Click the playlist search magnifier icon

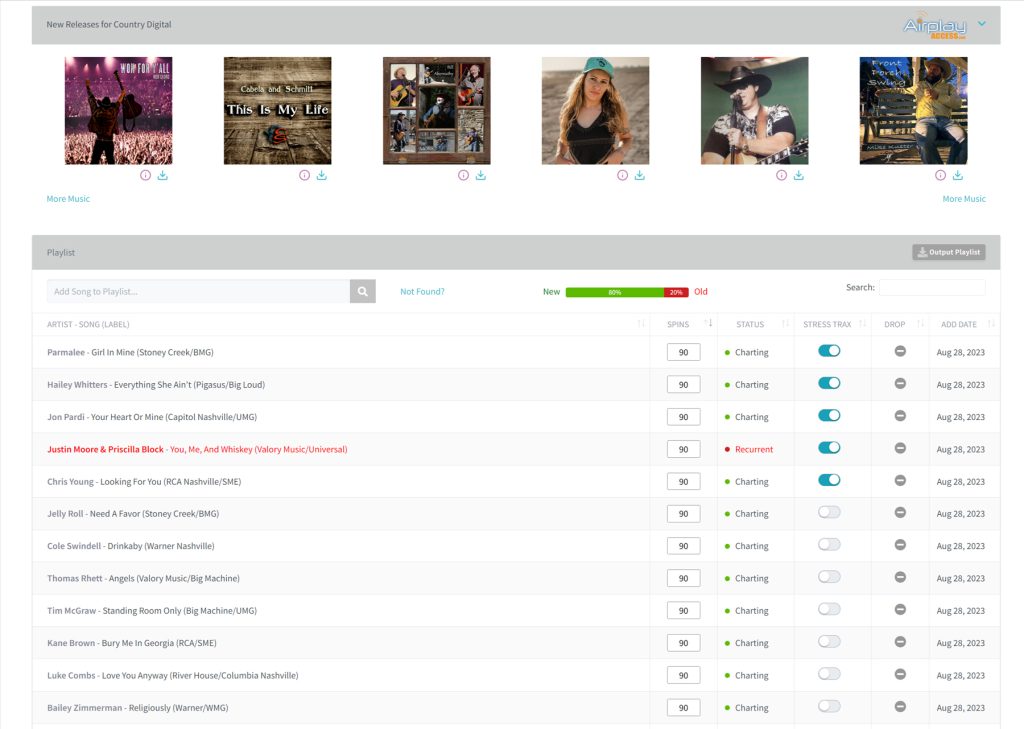(x=362, y=291)
